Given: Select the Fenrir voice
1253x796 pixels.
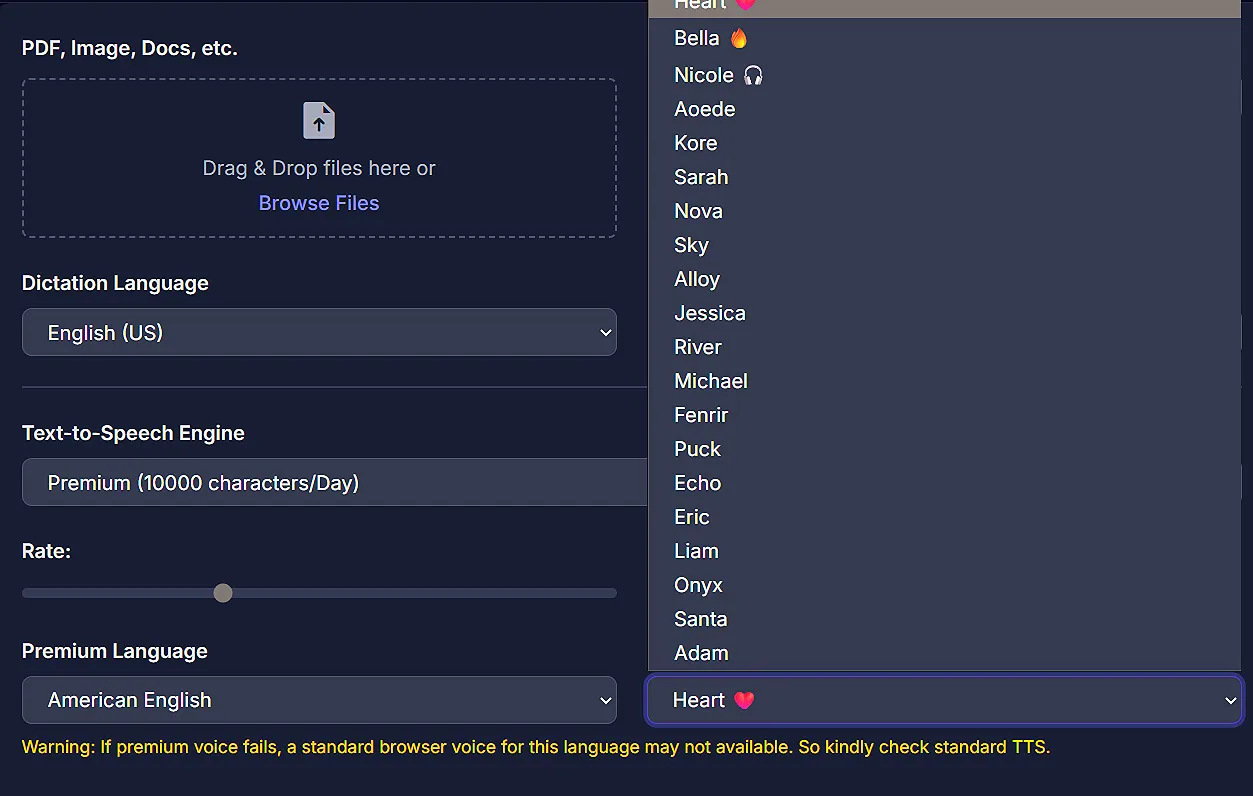Looking at the screenshot, I should [701, 415].
